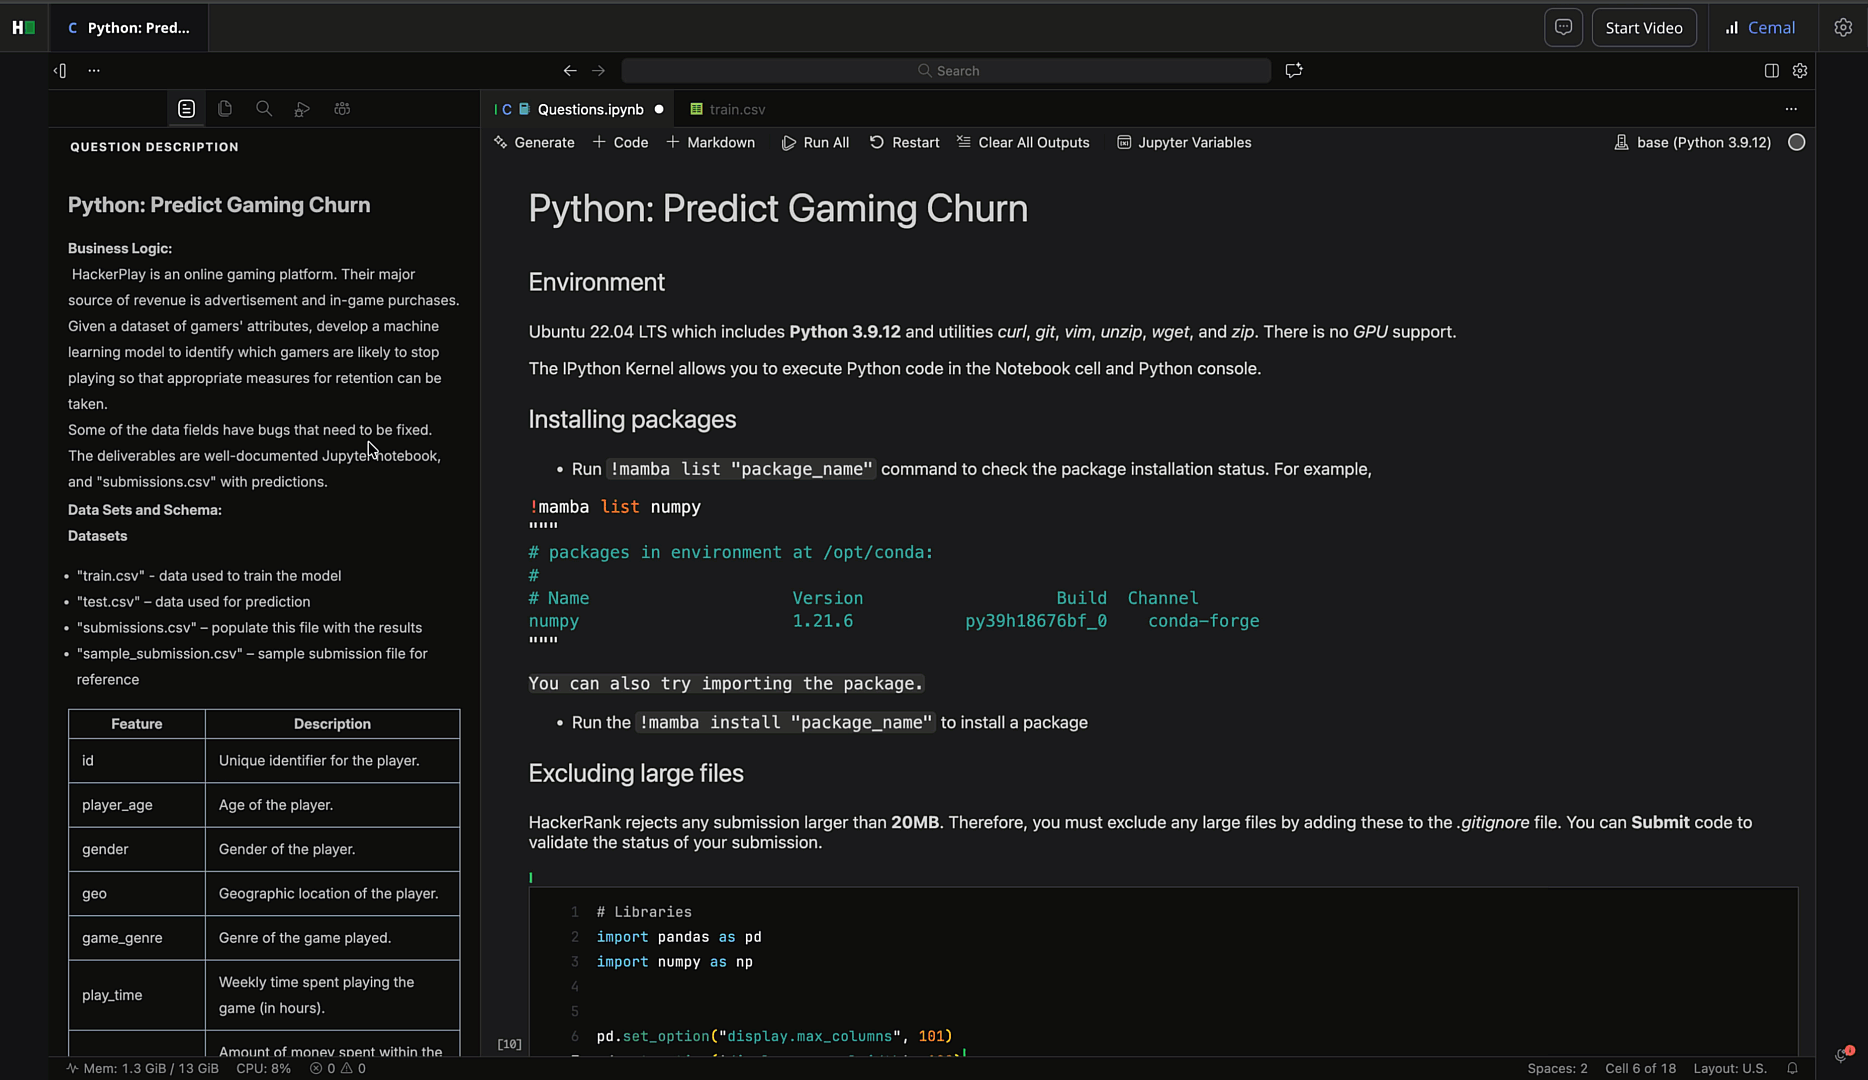
Task: Click the Restart kernel icon
Action: [x=875, y=142]
